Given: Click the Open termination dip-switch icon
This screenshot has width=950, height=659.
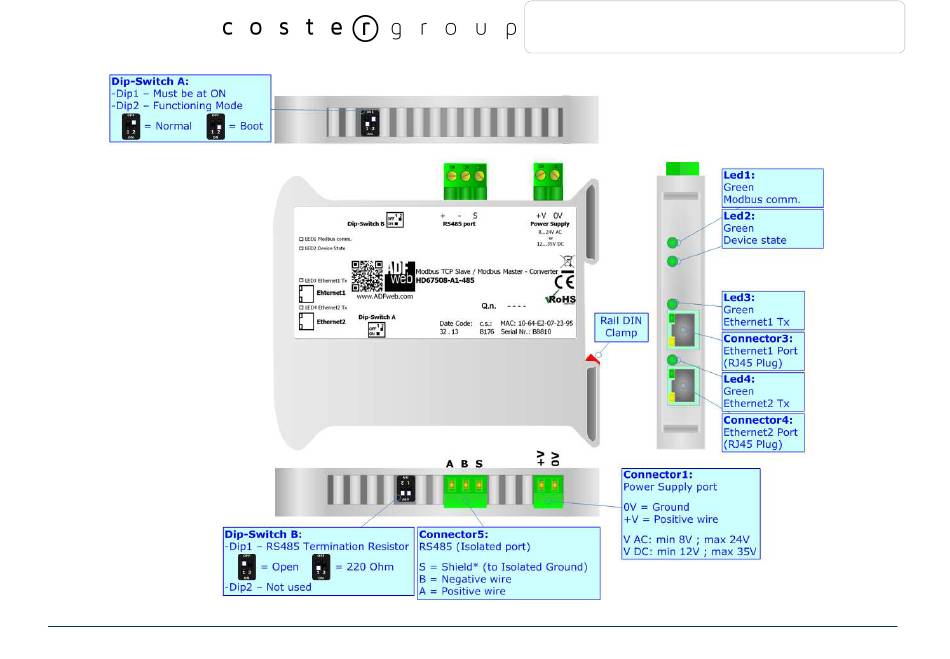Looking at the screenshot, I should tap(247, 568).
